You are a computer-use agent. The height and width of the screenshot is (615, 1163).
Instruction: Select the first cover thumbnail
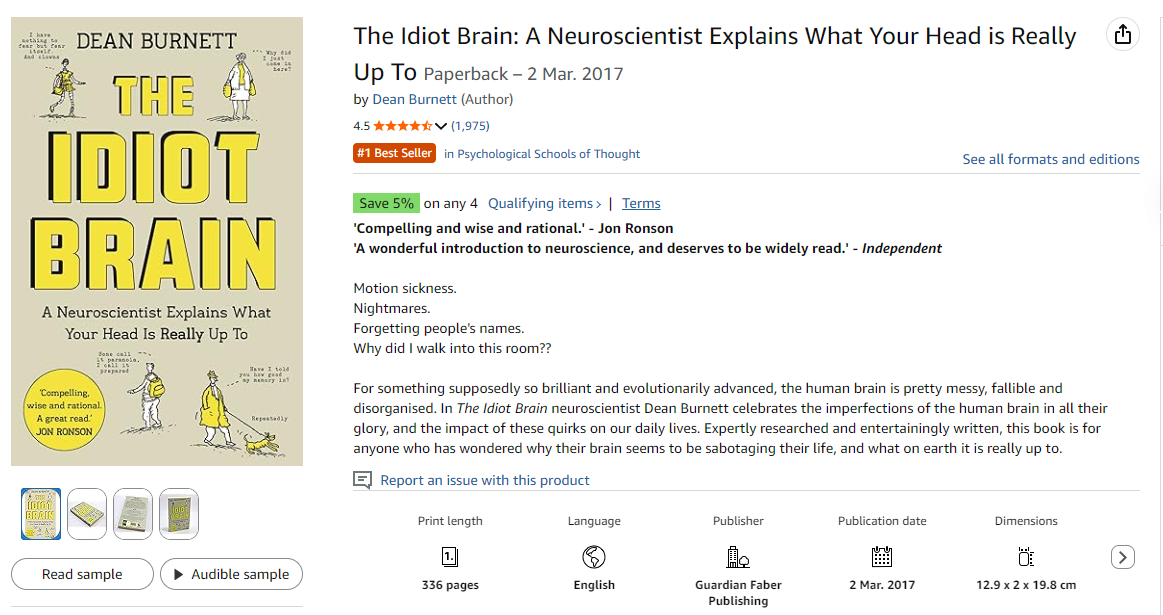click(41, 513)
